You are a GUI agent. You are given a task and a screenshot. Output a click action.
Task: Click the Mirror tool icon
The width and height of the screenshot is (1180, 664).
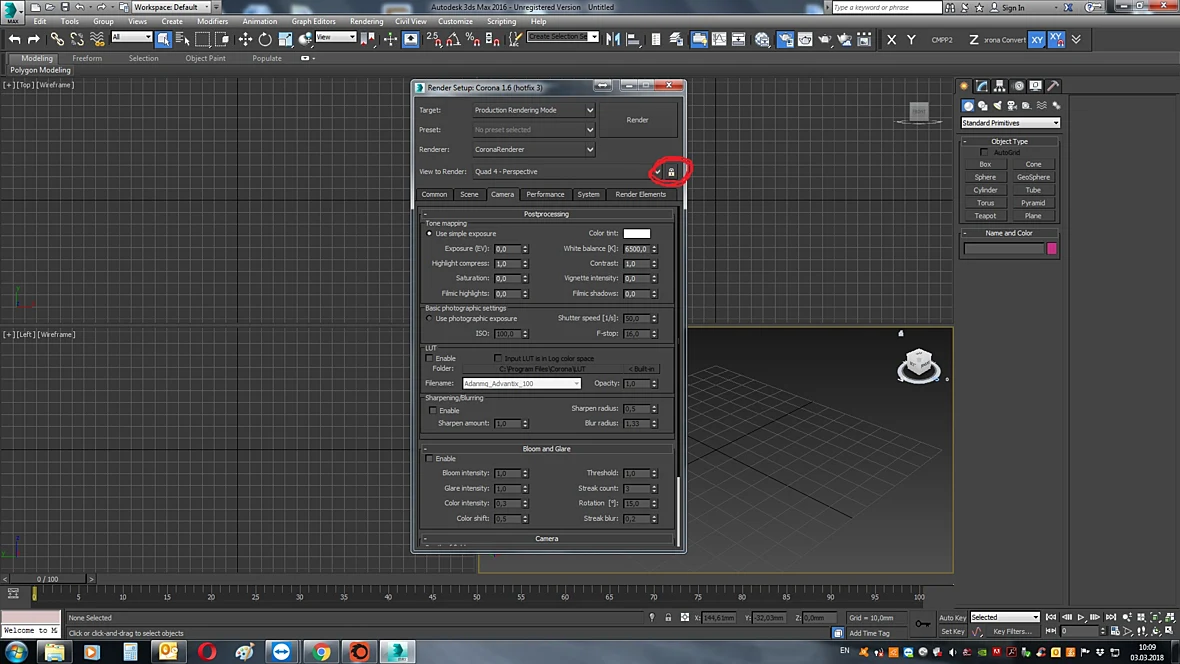click(x=613, y=39)
